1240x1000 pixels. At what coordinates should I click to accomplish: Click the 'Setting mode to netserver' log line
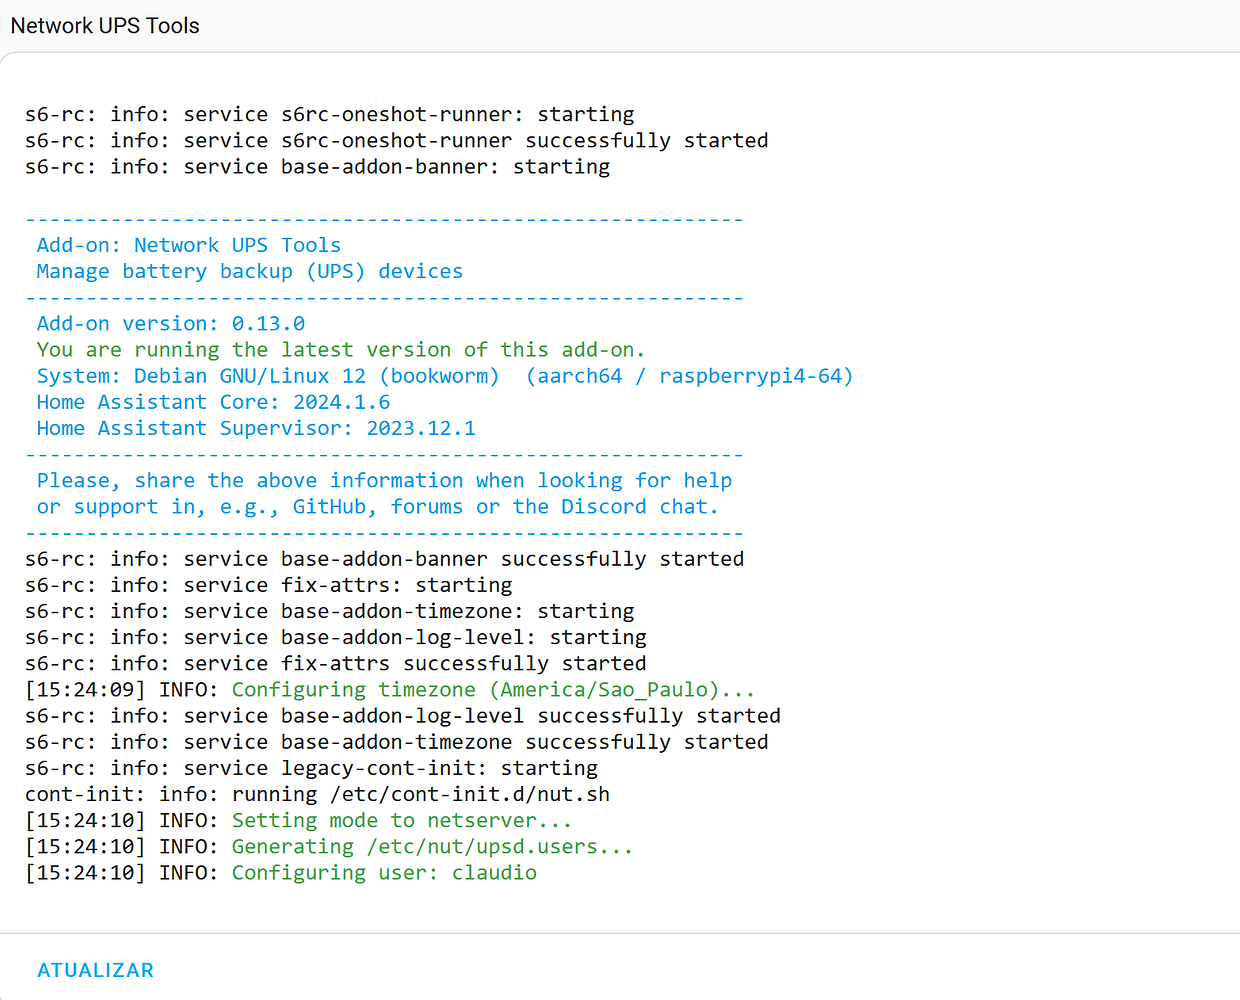coord(299,821)
